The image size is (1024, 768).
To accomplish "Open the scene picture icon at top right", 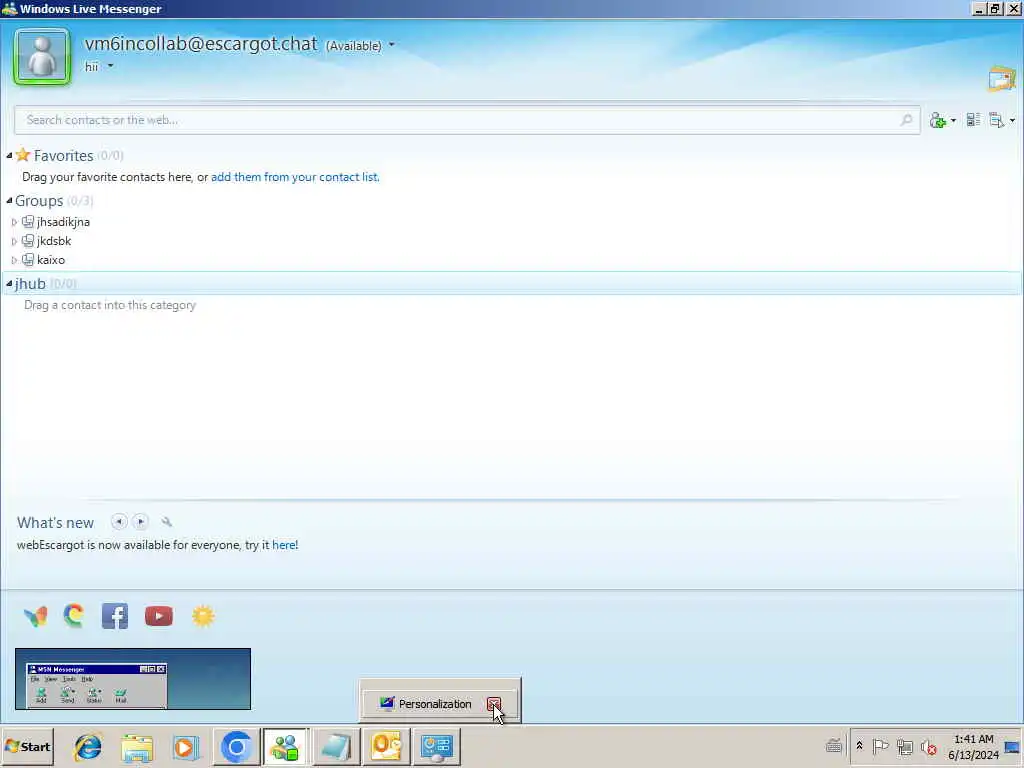I will 1002,78.
